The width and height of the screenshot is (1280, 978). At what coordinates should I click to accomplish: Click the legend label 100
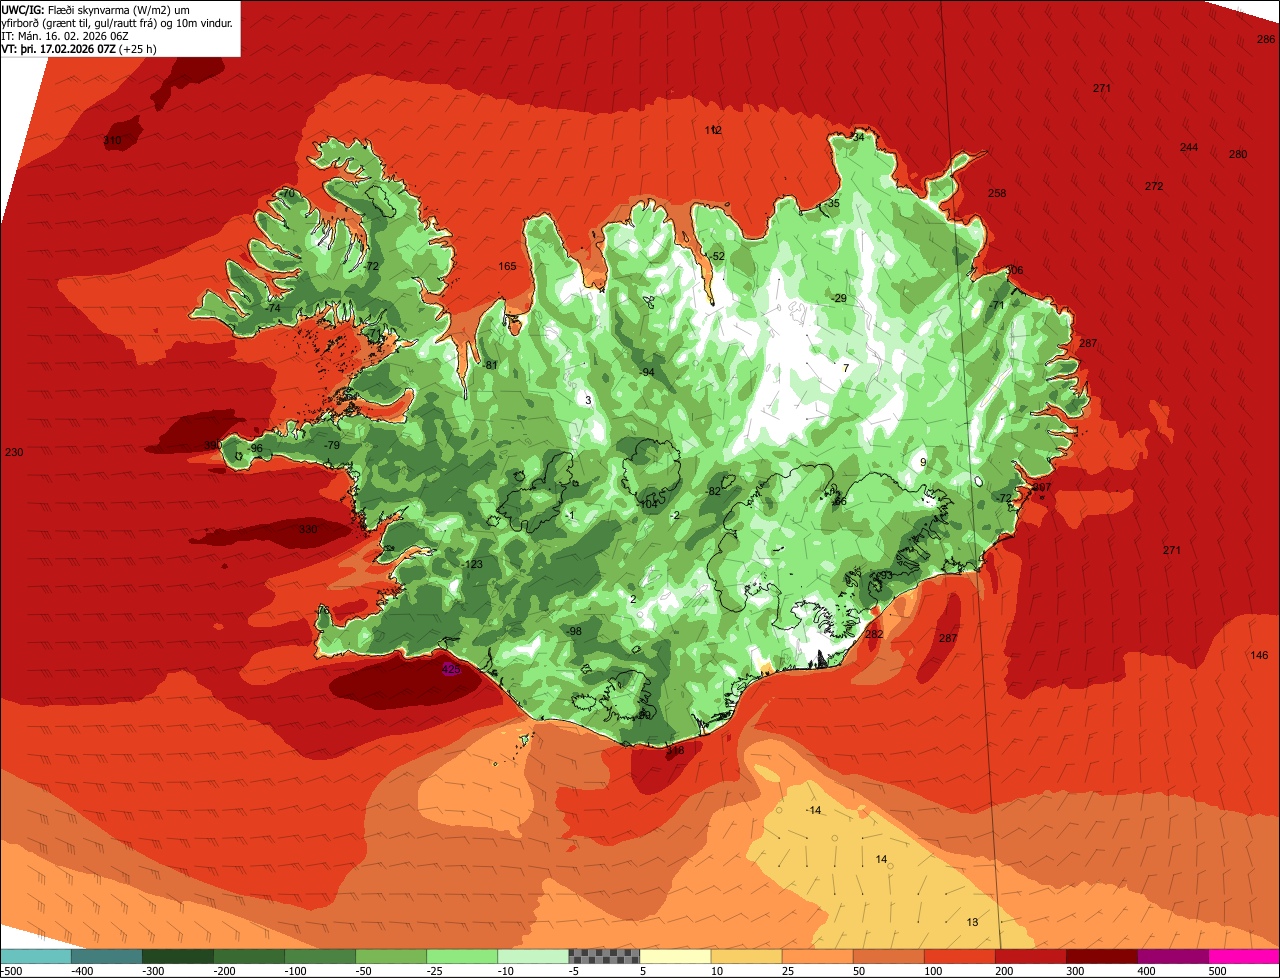pyautogui.click(x=933, y=971)
